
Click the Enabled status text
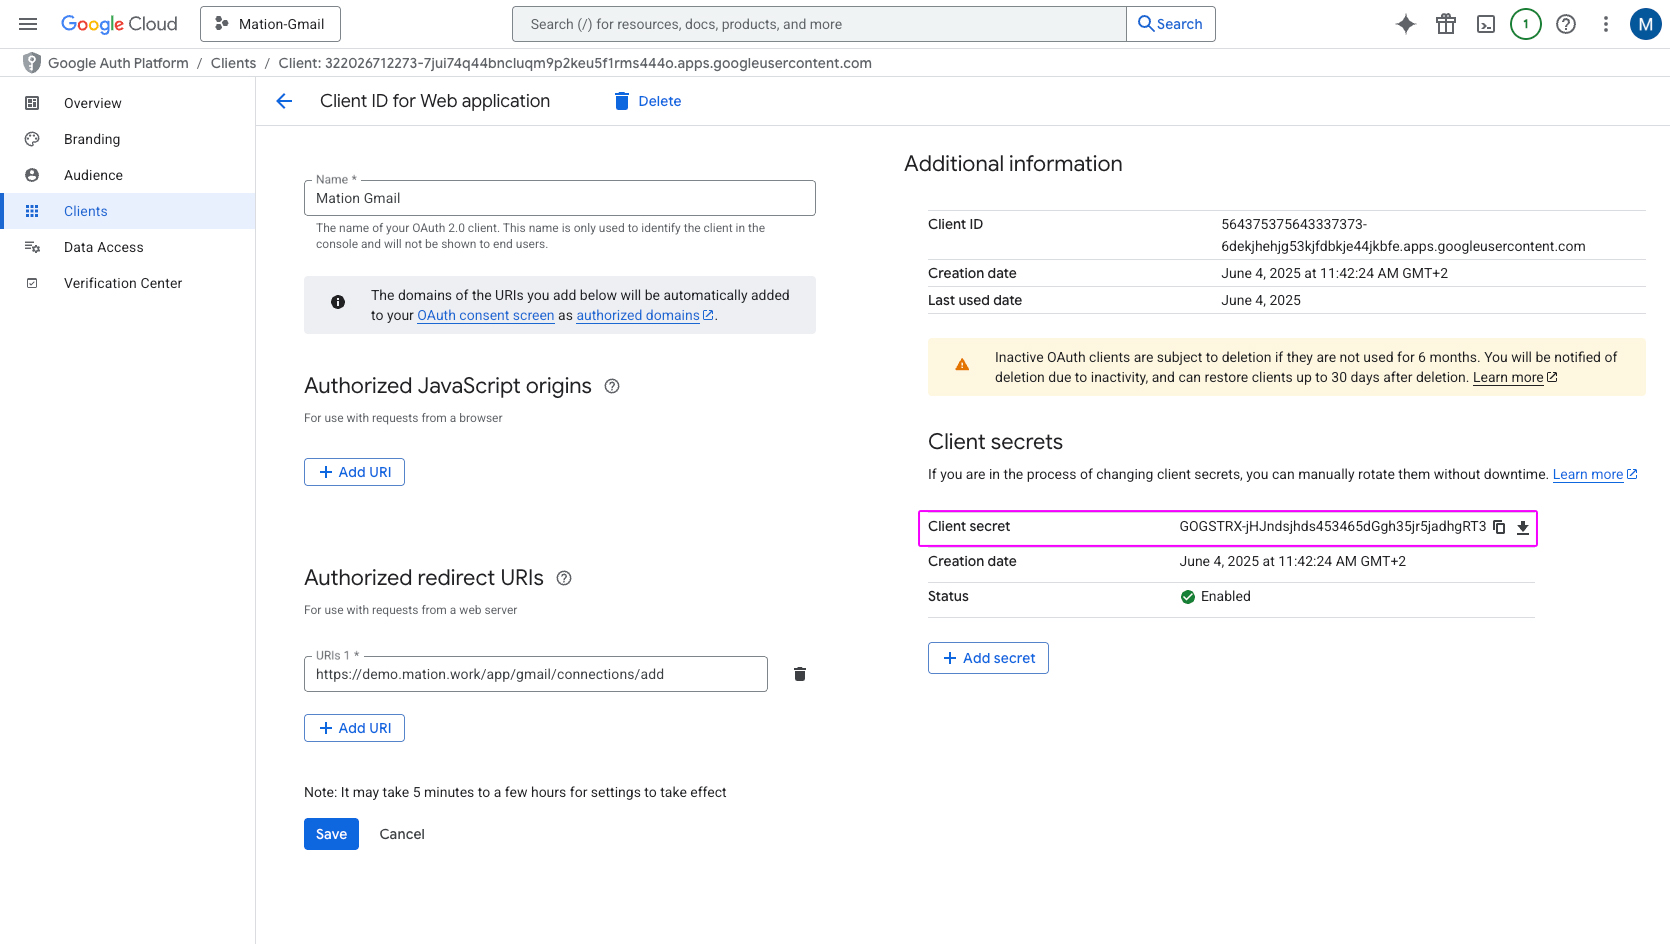pos(1226,596)
